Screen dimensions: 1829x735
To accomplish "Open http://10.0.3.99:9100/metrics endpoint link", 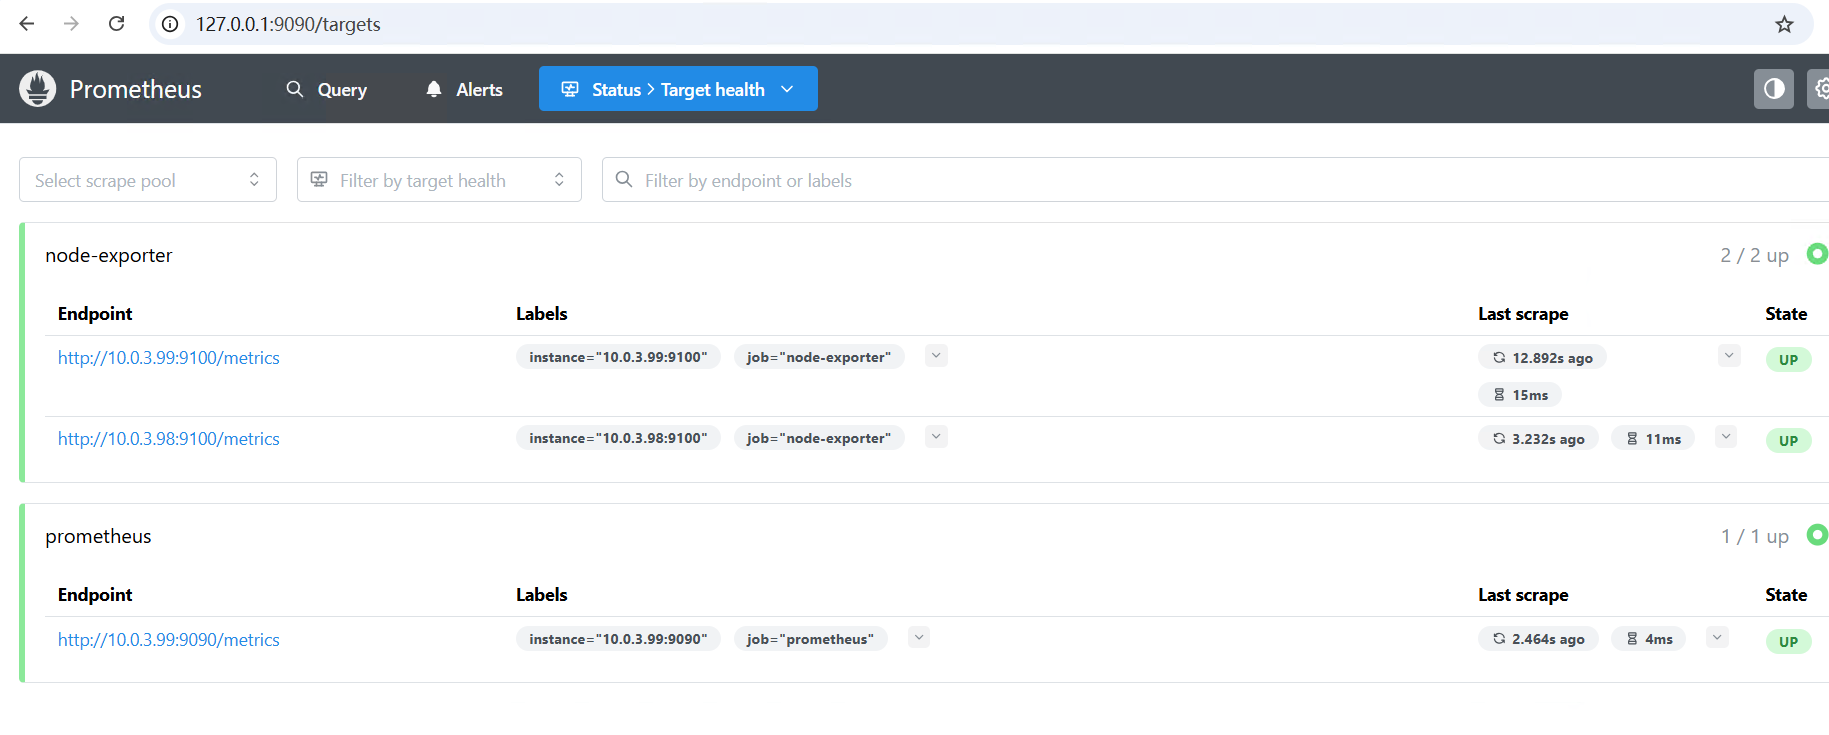I will pos(169,358).
